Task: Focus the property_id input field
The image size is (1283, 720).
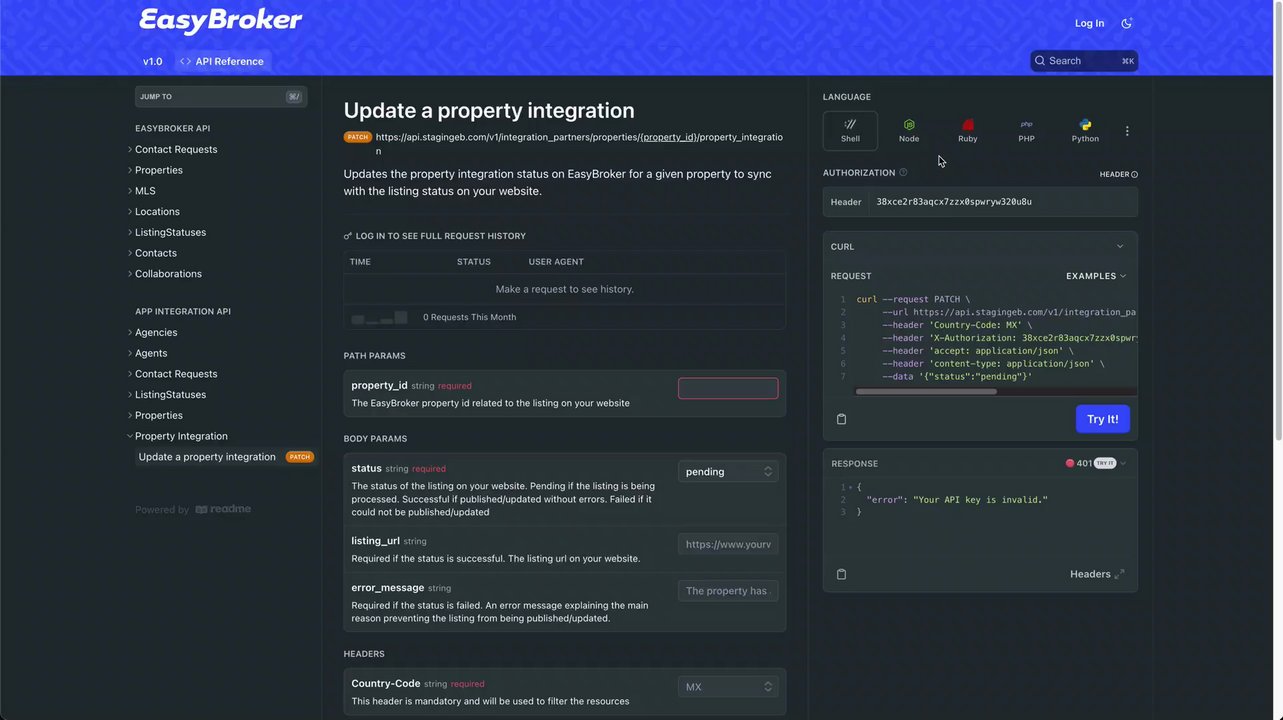Action: (x=728, y=388)
